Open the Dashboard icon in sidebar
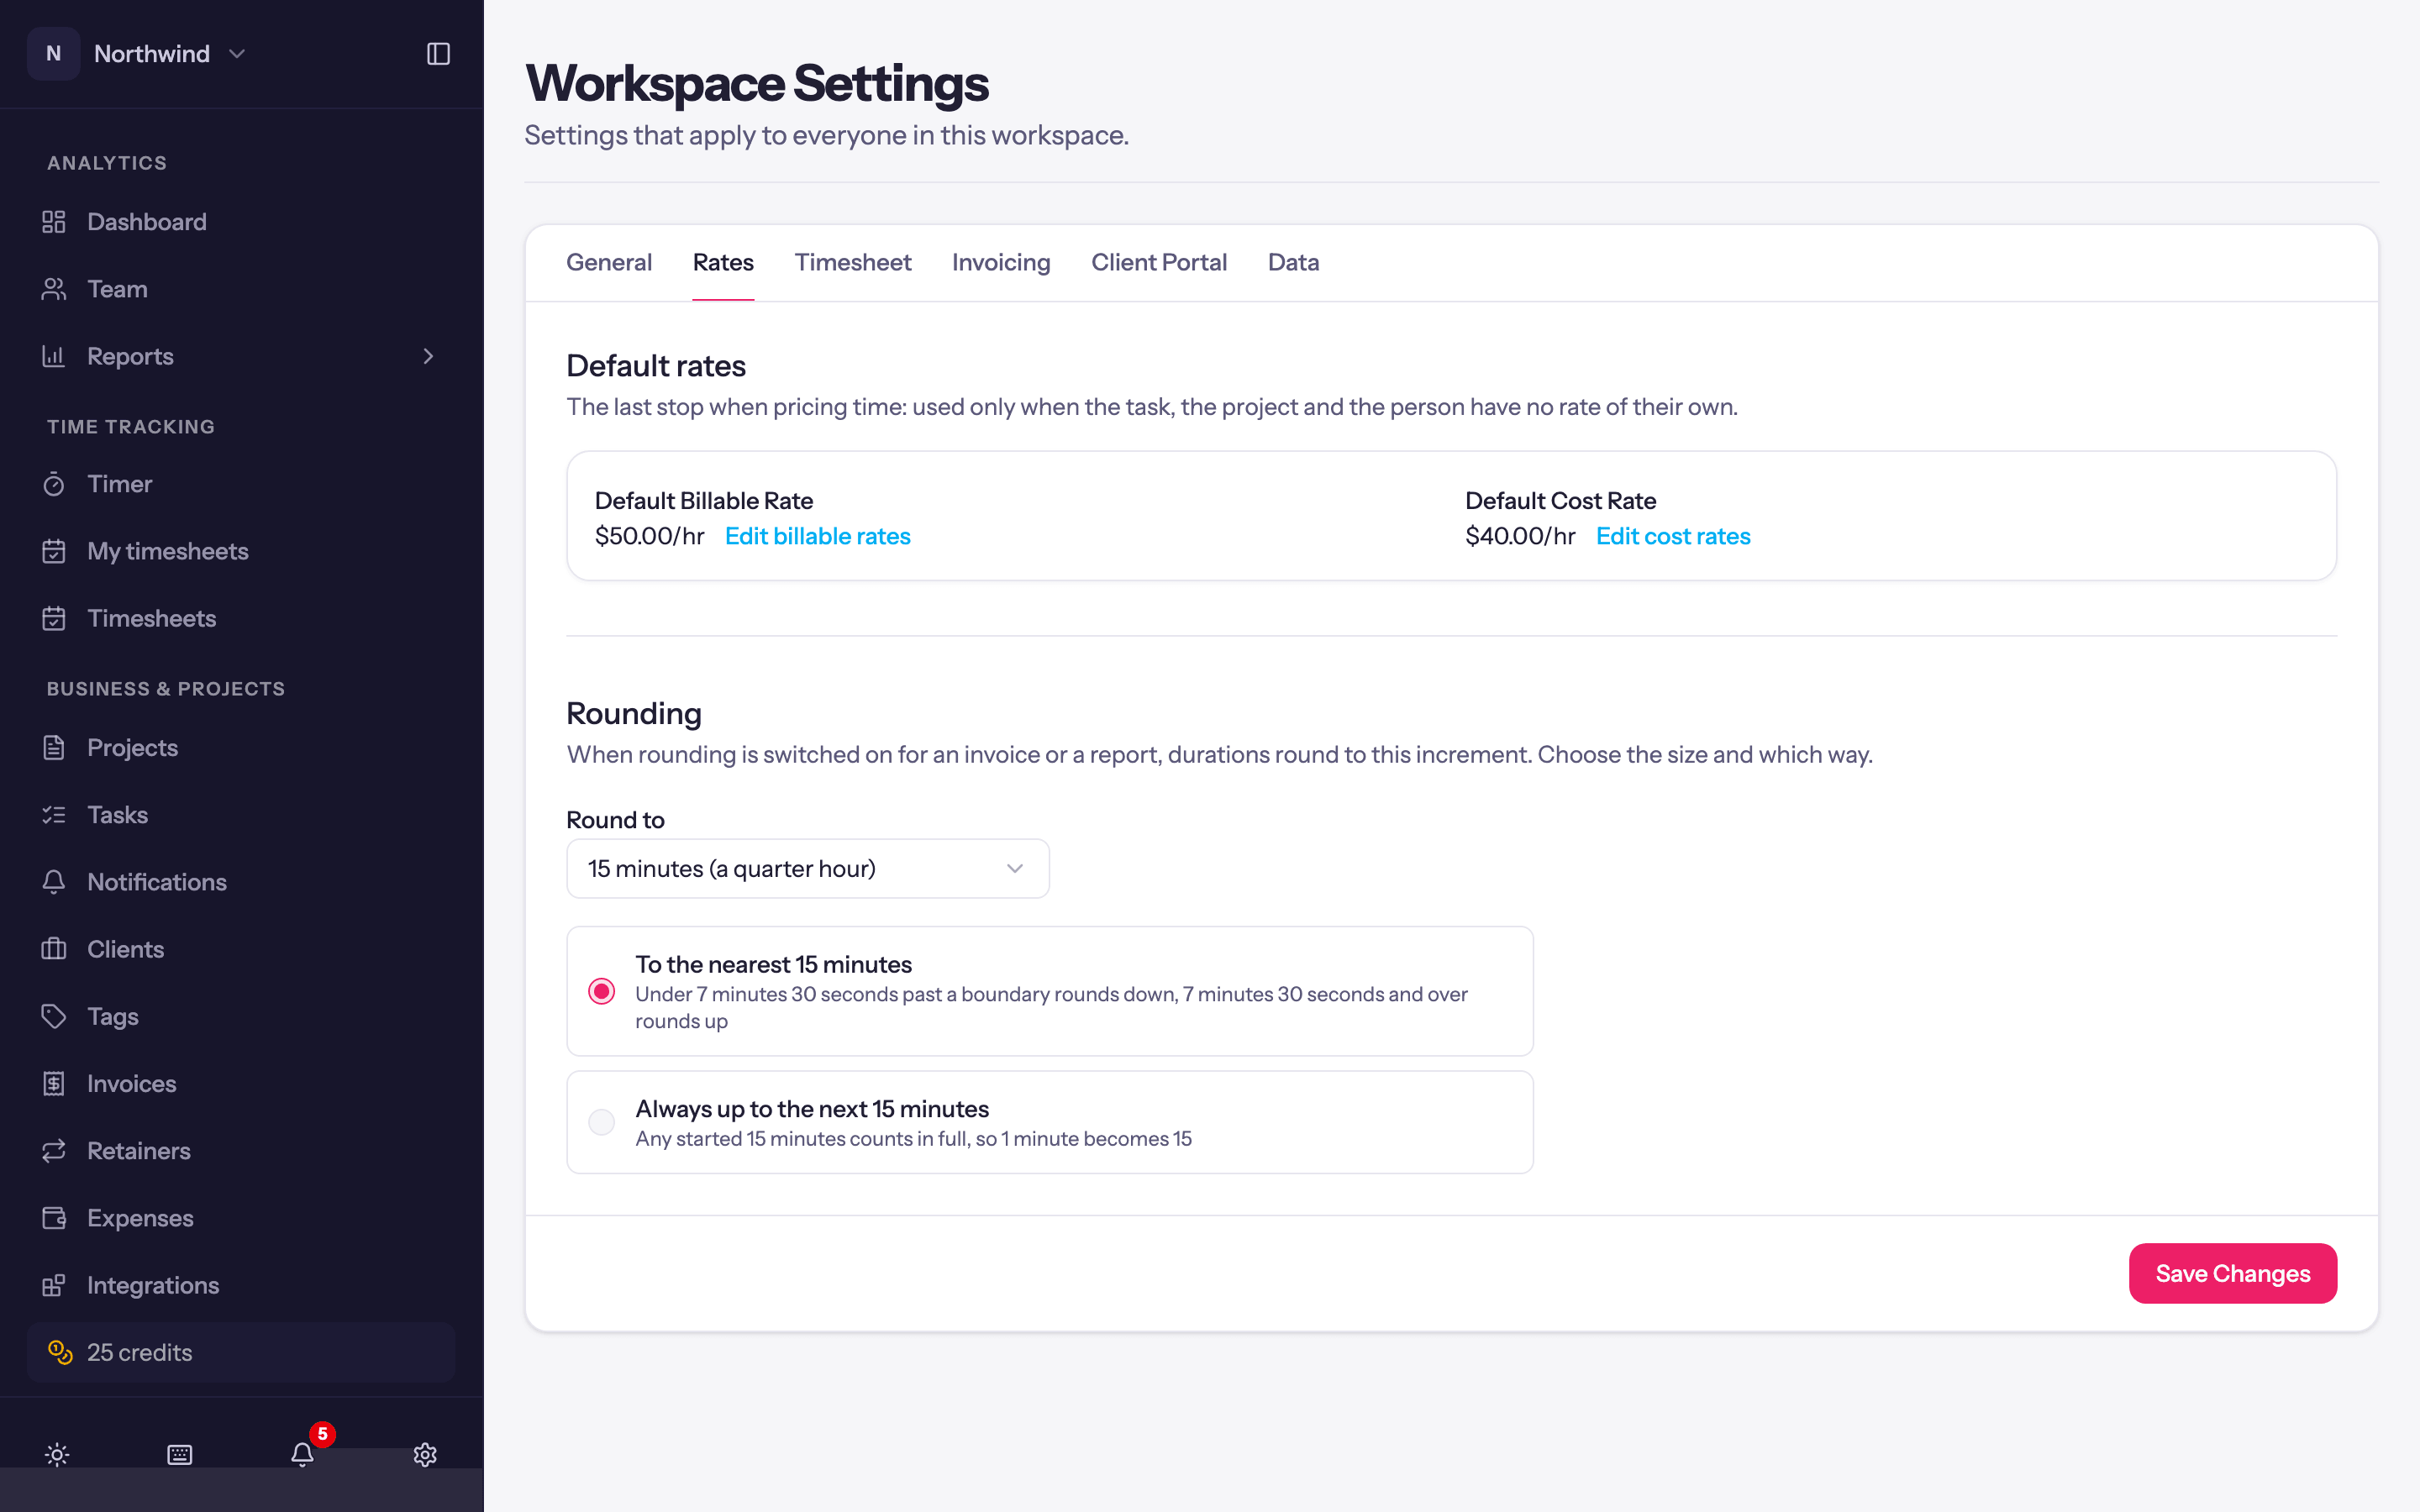The height and width of the screenshot is (1512, 2420). (x=54, y=222)
